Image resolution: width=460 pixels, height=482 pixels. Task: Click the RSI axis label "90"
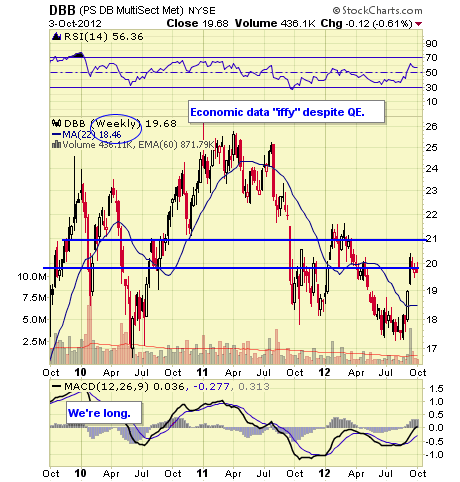(431, 43)
